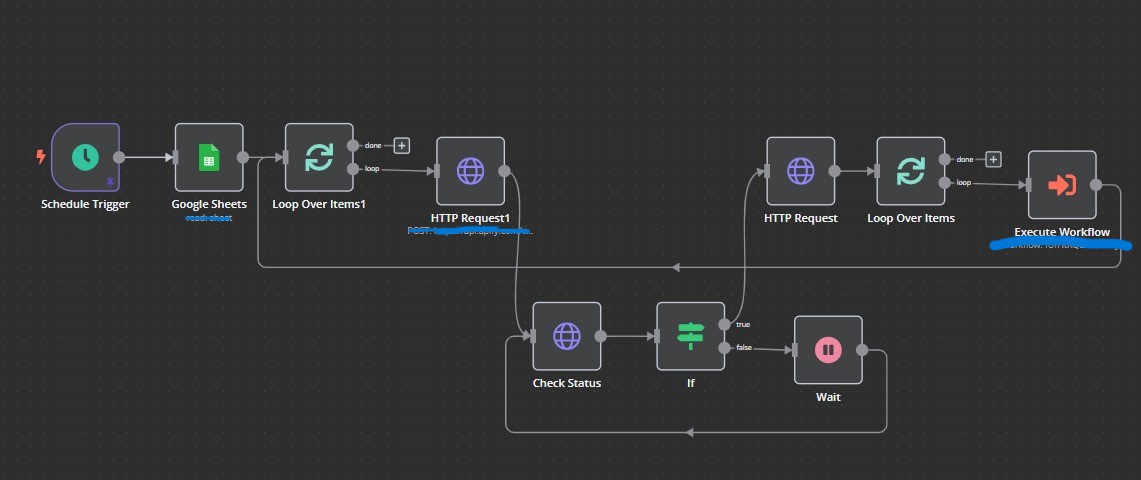Click the Wait label text
This screenshot has width=1141, height=480.
coord(828,397)
